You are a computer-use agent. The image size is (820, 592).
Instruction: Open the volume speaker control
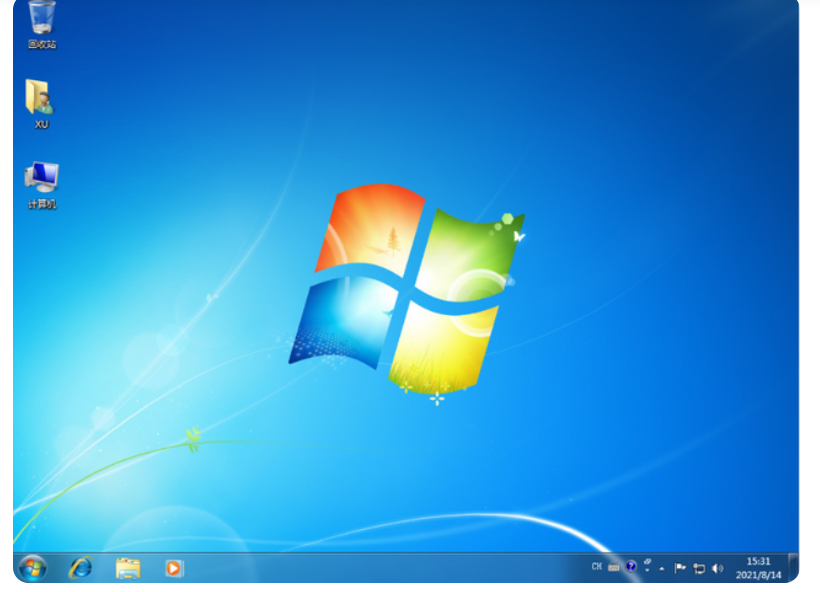[717, 568]
